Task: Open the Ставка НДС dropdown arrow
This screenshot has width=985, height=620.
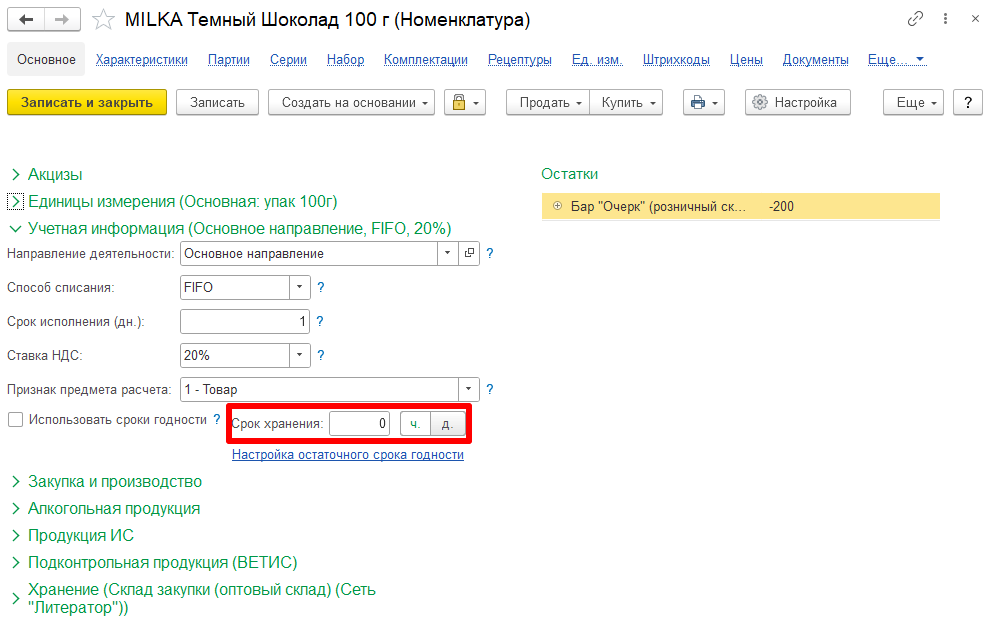Action: point(300,355)
